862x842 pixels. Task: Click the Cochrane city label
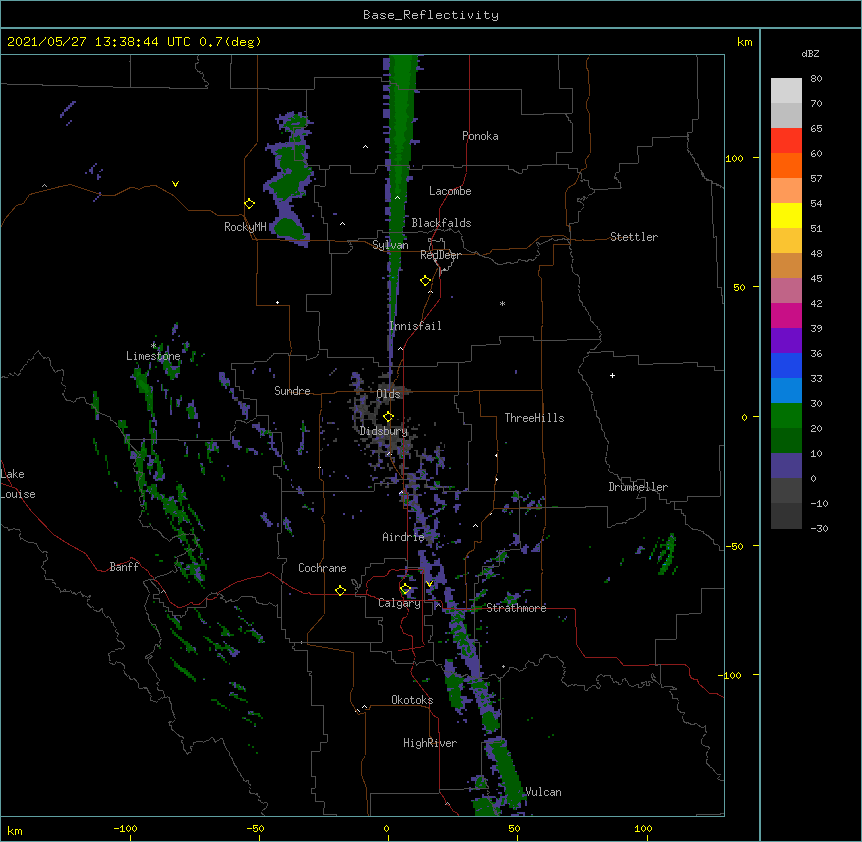click(x=322, y=568)
